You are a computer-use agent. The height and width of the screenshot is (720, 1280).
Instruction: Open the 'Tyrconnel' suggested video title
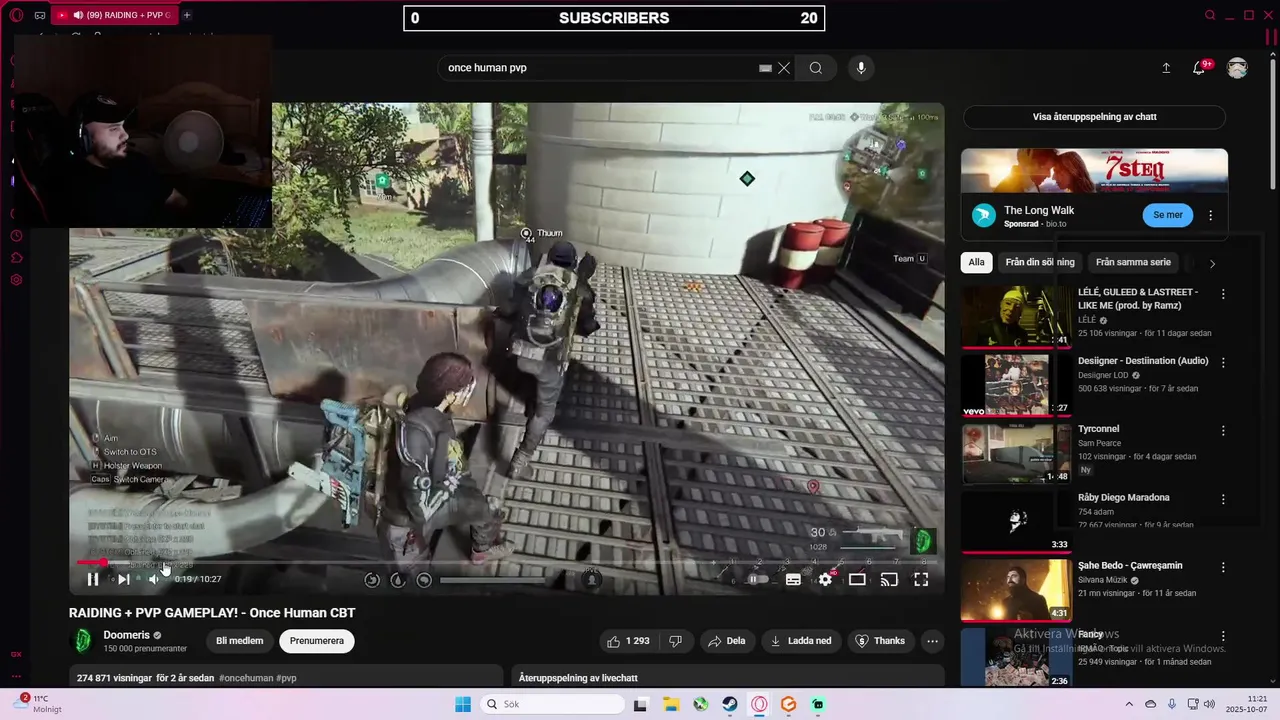1098,429
